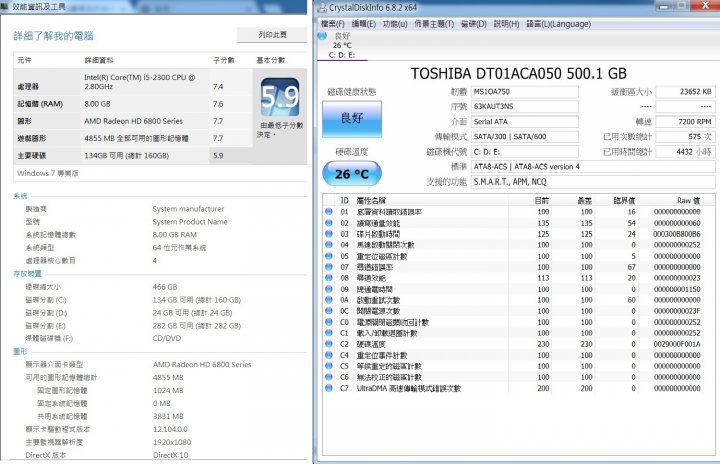Click the interface field Serial ATA
The image size is (720, 464).
click(x=524, y=122)
